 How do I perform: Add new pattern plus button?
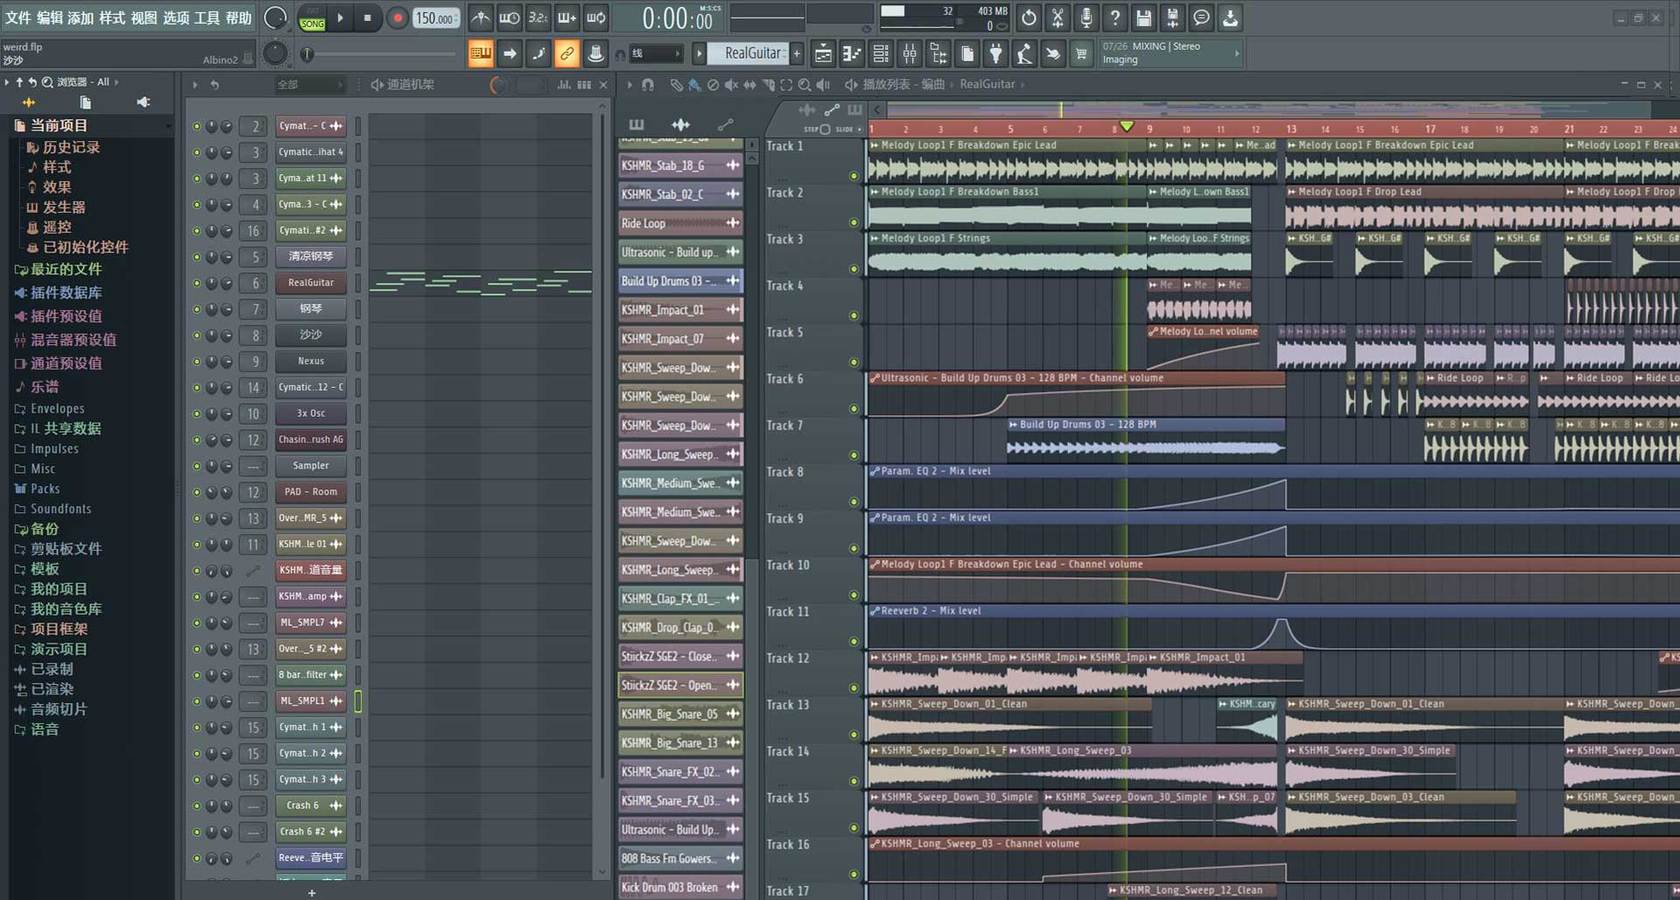[x=797, y=53]
